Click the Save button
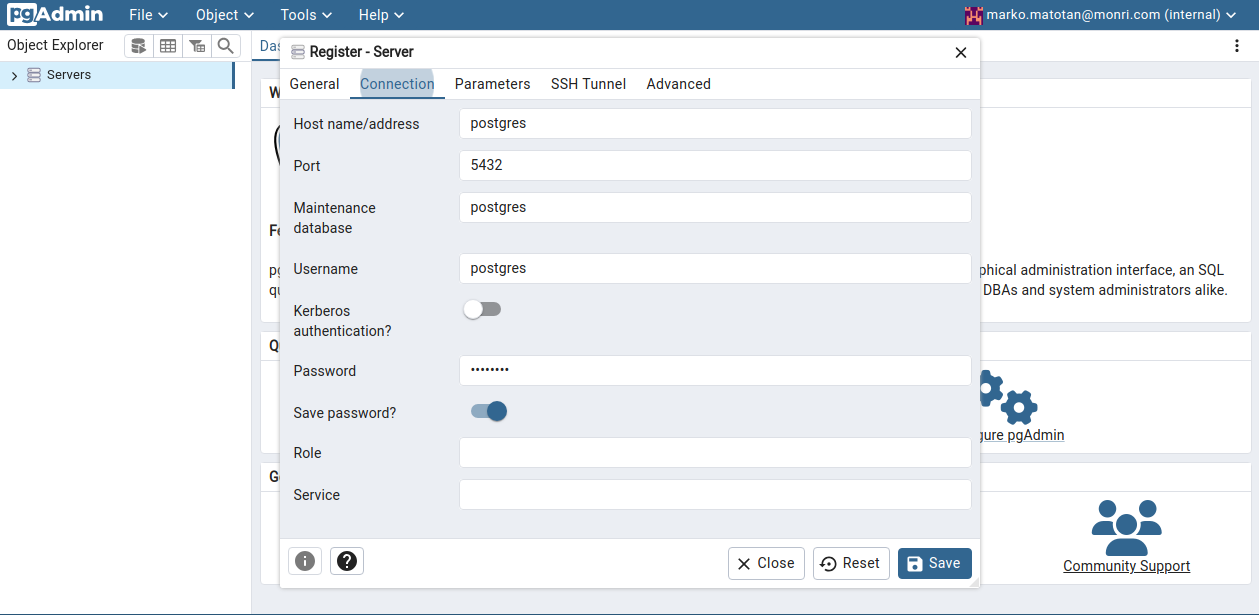1259x615 pixels. point(934,563)
